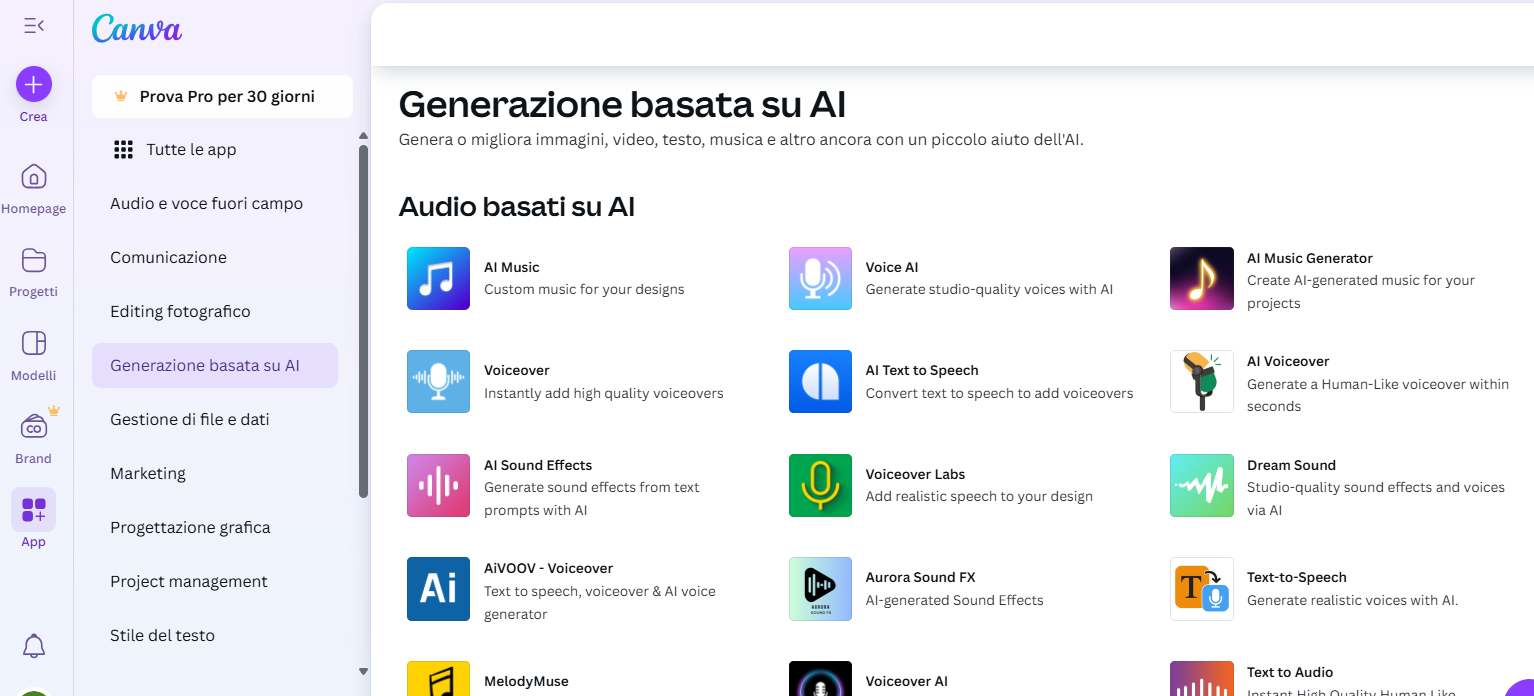
Task: Start Prova Pro per 30 giorni
Action: 222,96
